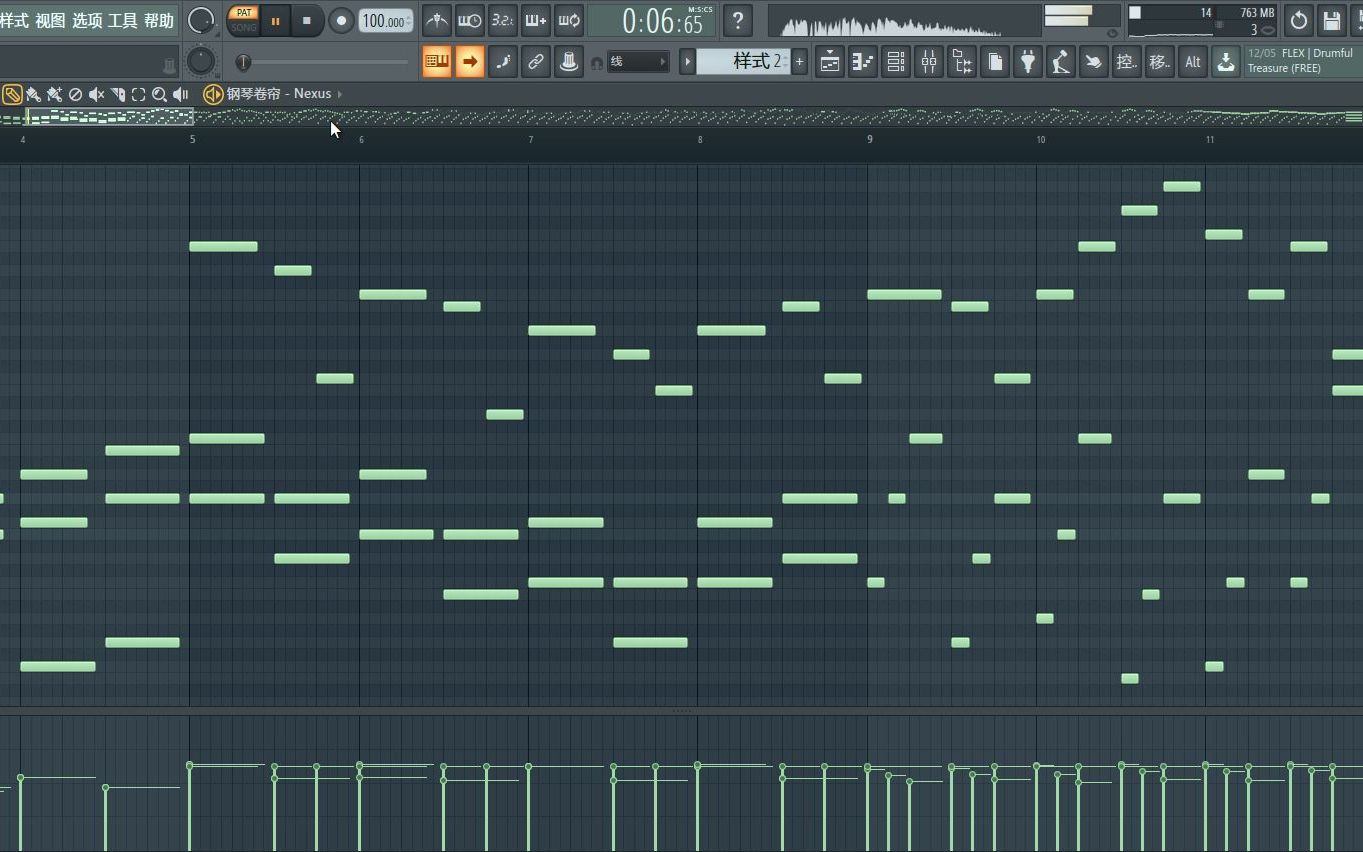Open the piano roll options speaker menu
This screenshot has width=1363, height=852.
tap(213, 94)
